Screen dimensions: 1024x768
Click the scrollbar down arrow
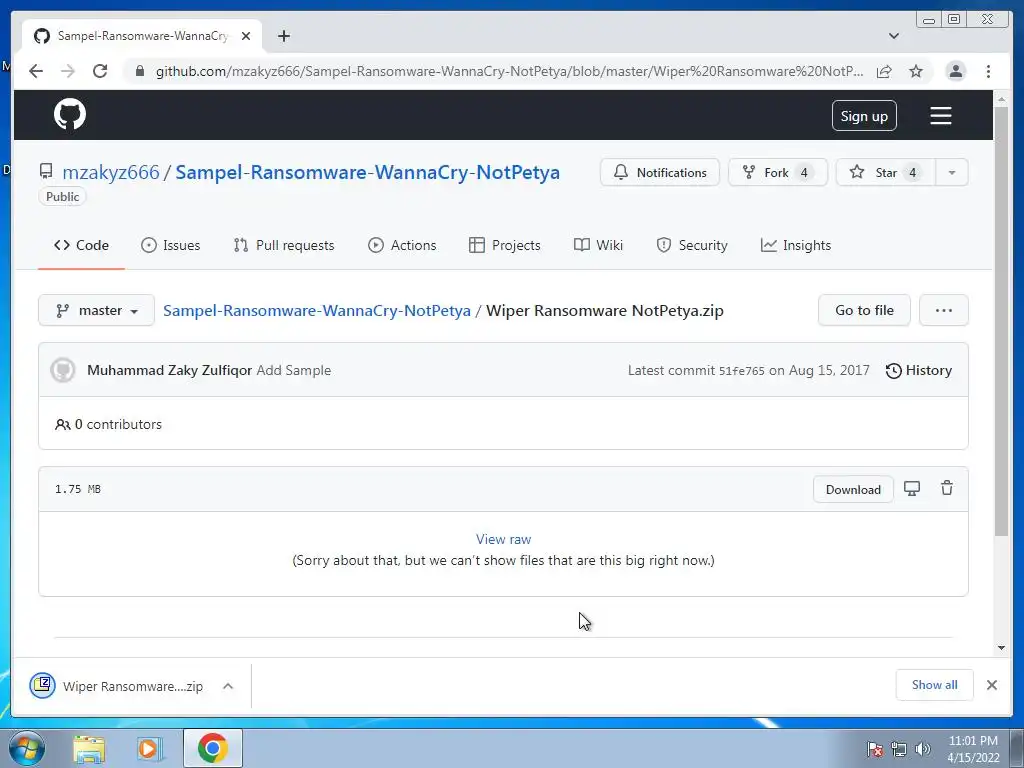pyautogui.click(x=1001, y=648)
